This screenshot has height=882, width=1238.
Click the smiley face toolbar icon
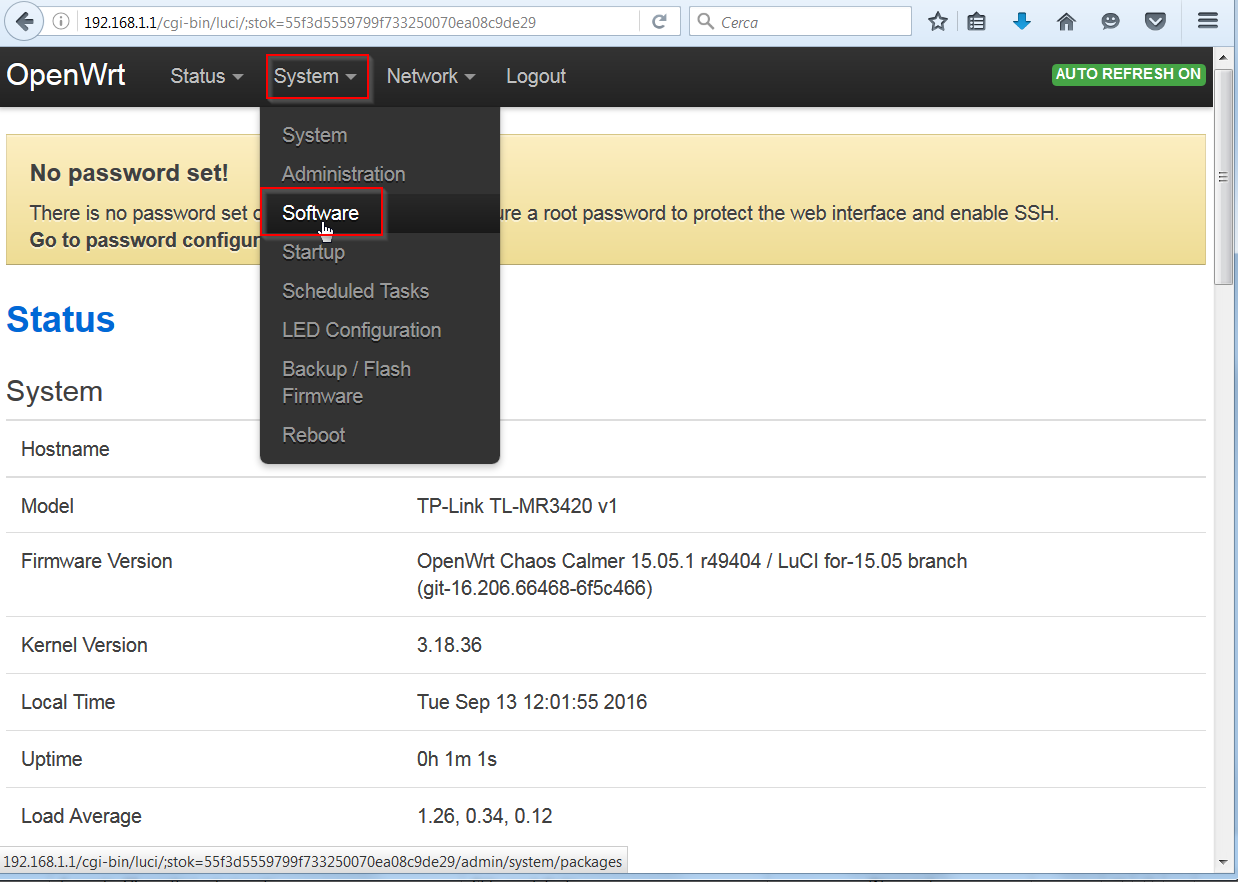coord(1110,21)
